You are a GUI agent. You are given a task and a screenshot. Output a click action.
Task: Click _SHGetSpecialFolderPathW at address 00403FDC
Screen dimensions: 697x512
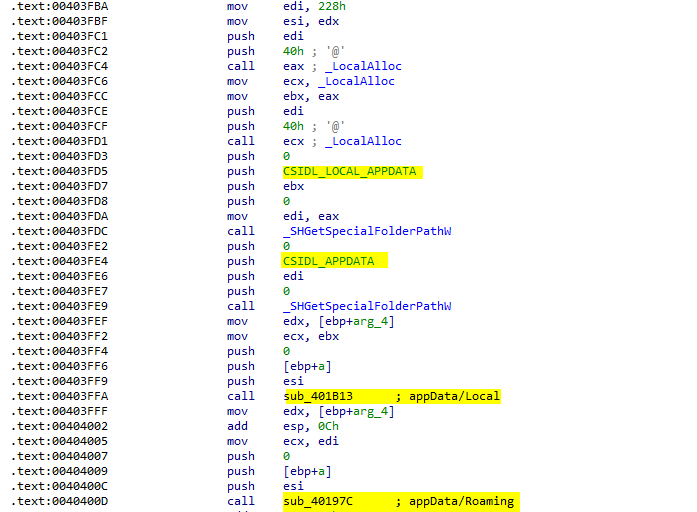pyautogui.click(x=367, y=232)
